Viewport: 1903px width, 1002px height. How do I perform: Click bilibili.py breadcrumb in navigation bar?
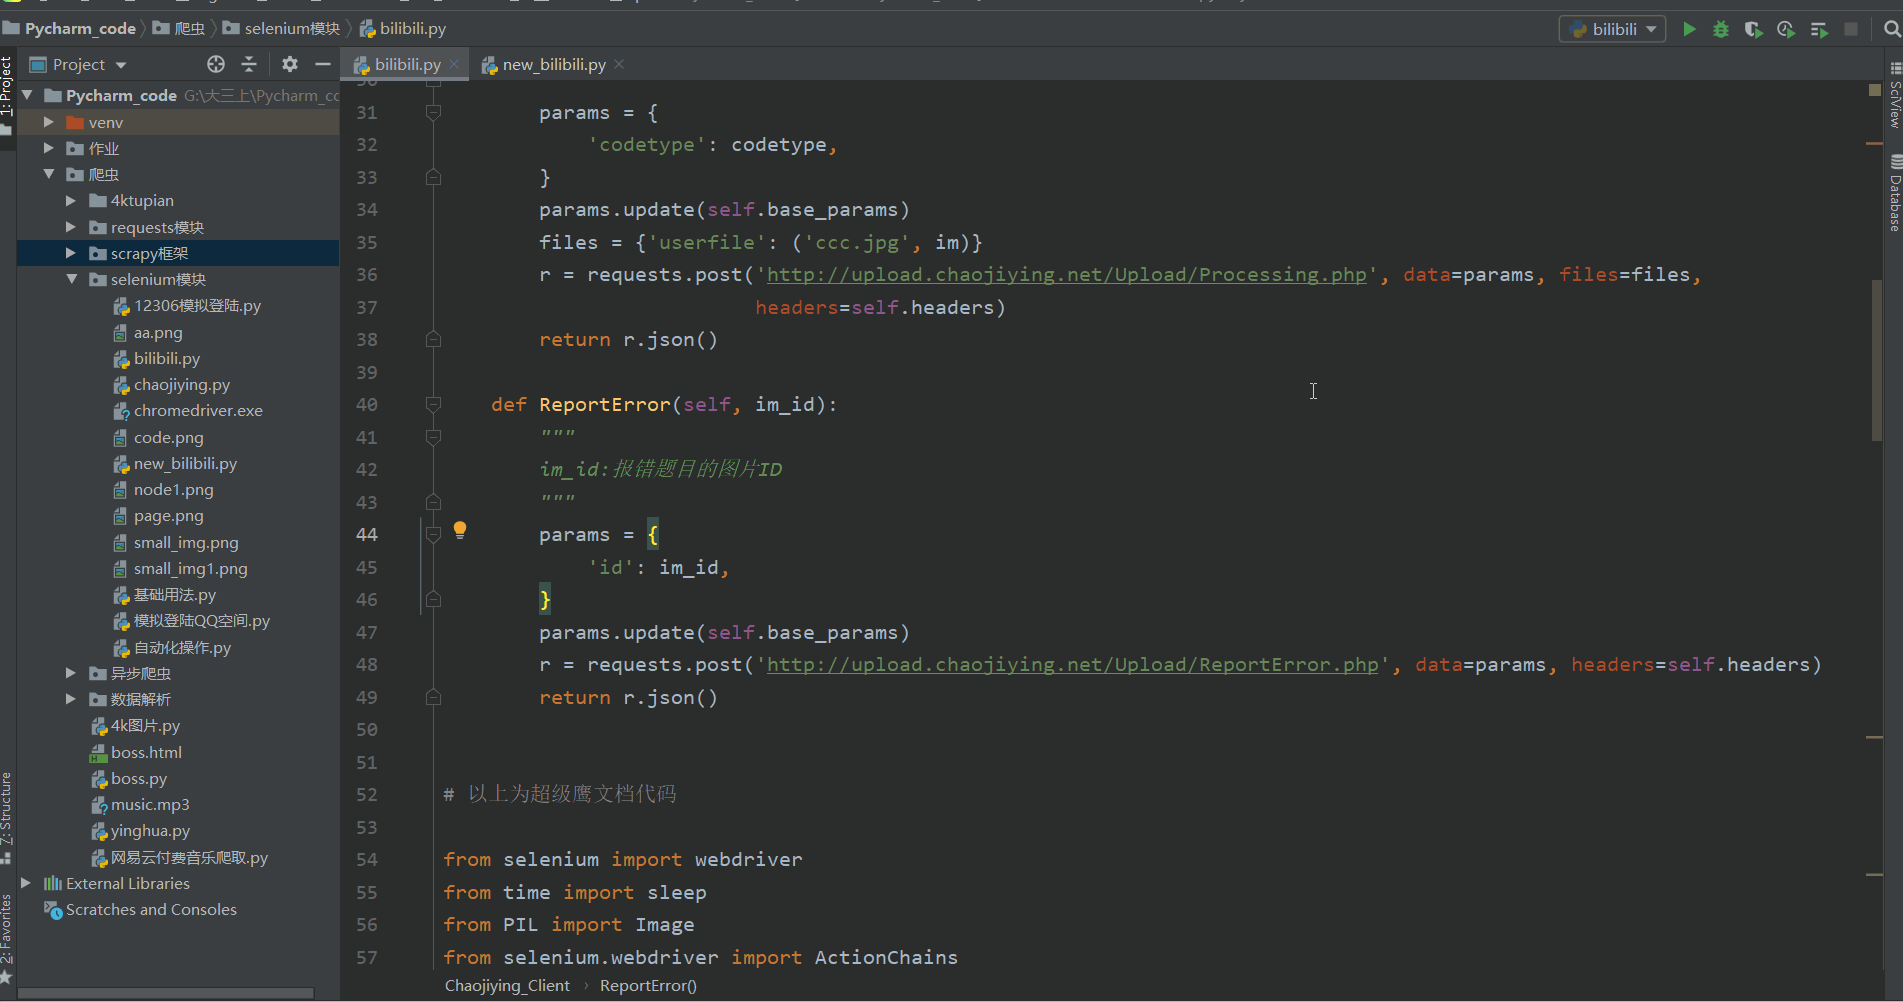point(403,28)
